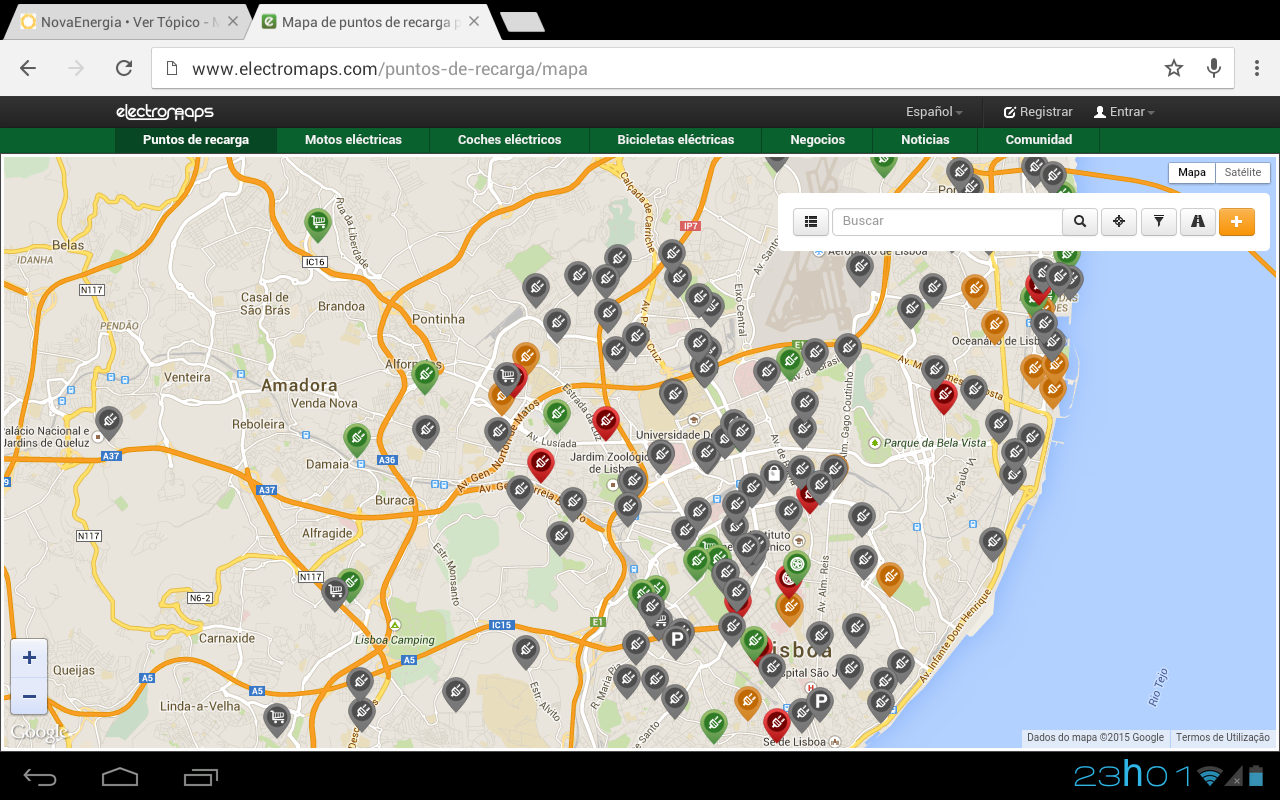The image size is (1280, 800).
Task: Open the list view of charging points
Action: 810,222
